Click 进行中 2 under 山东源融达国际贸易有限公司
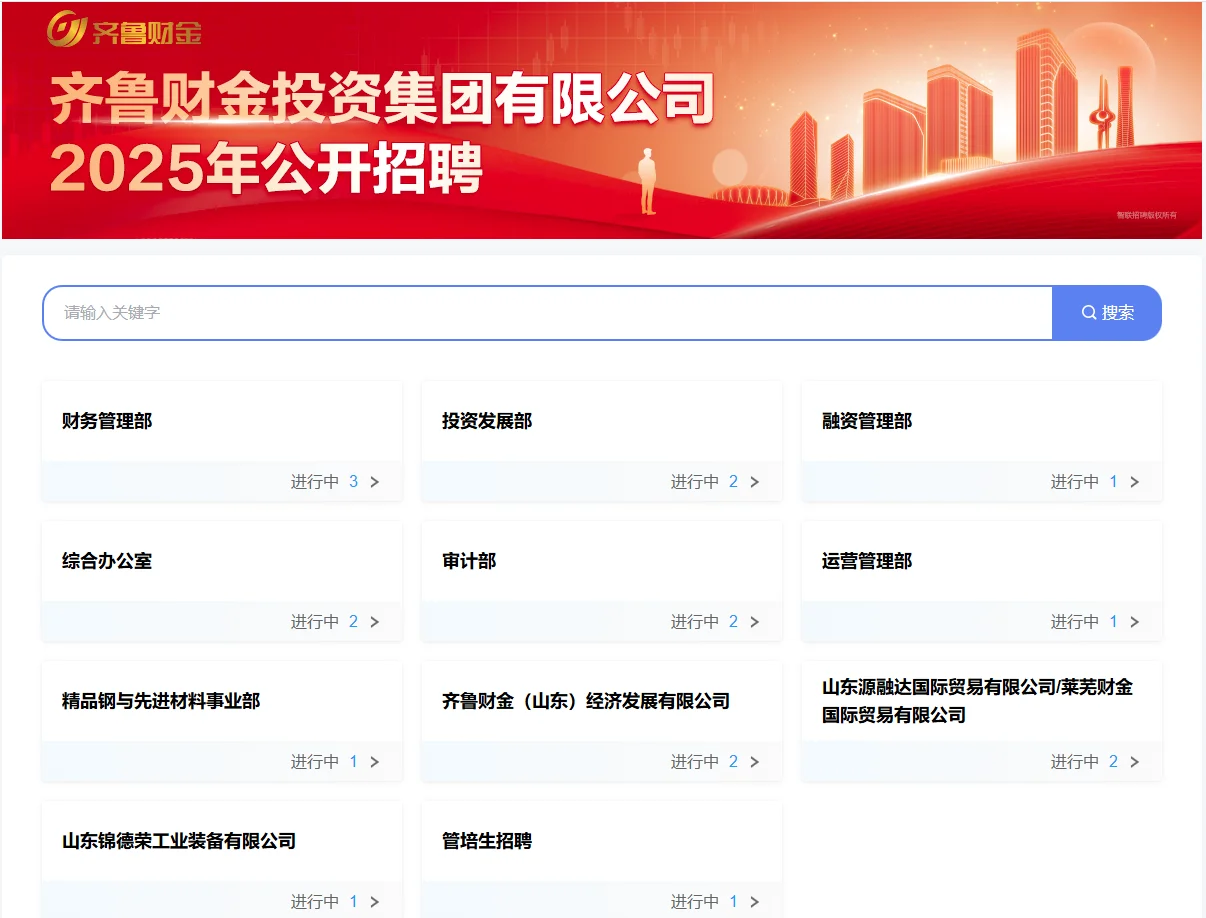The image size is (1206, 918). [1085, 762]
